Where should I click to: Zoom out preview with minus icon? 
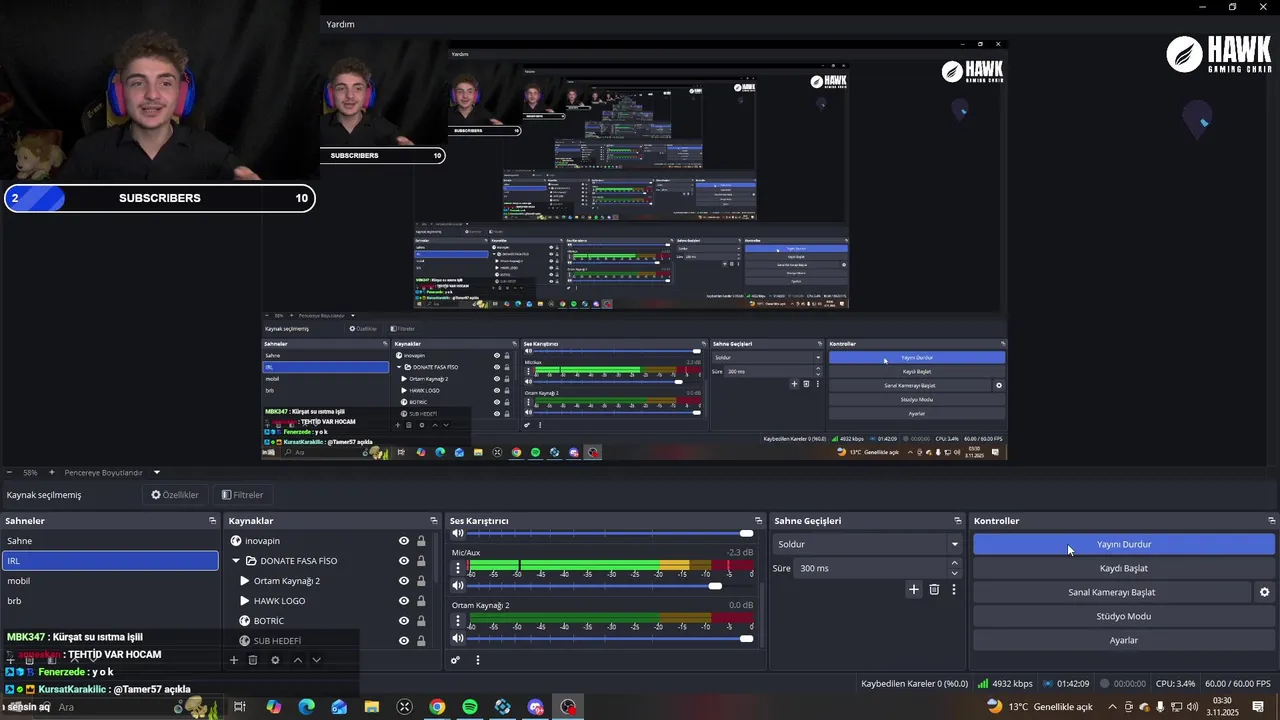pyautogui.click(x=9, y=472)
